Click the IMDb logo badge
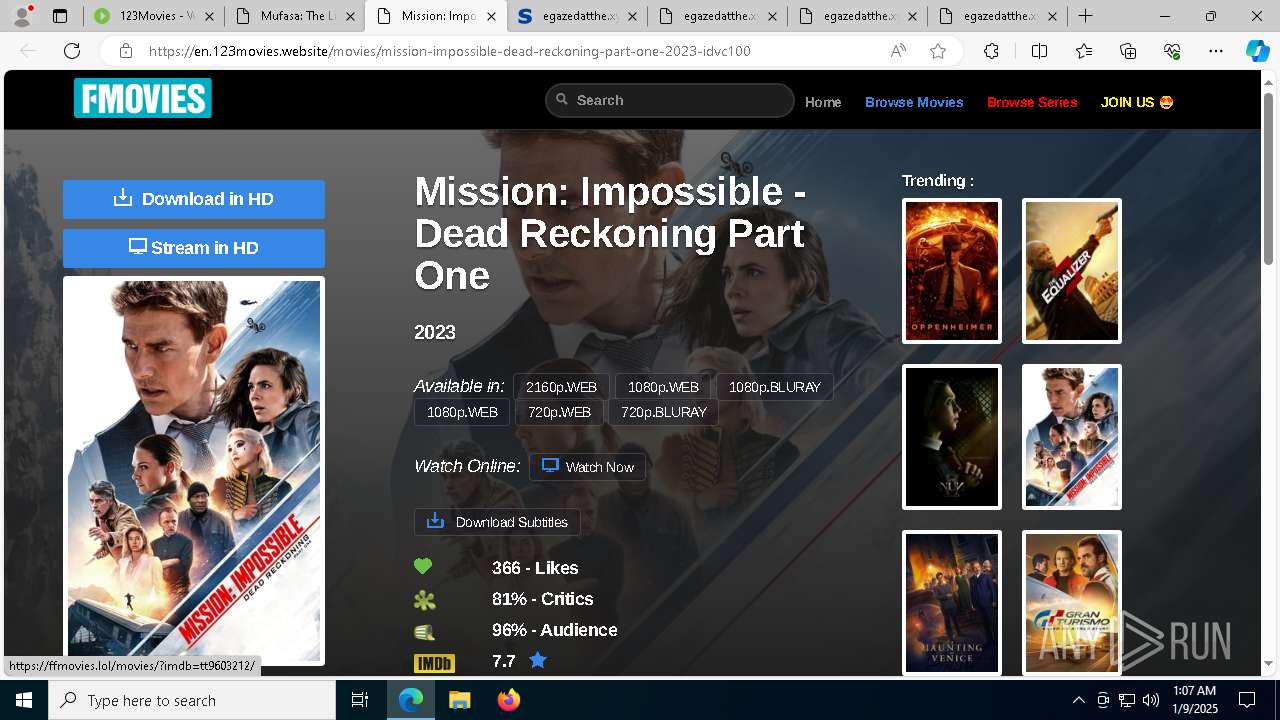The image size is (1280, 720). (x=434, y=662)
